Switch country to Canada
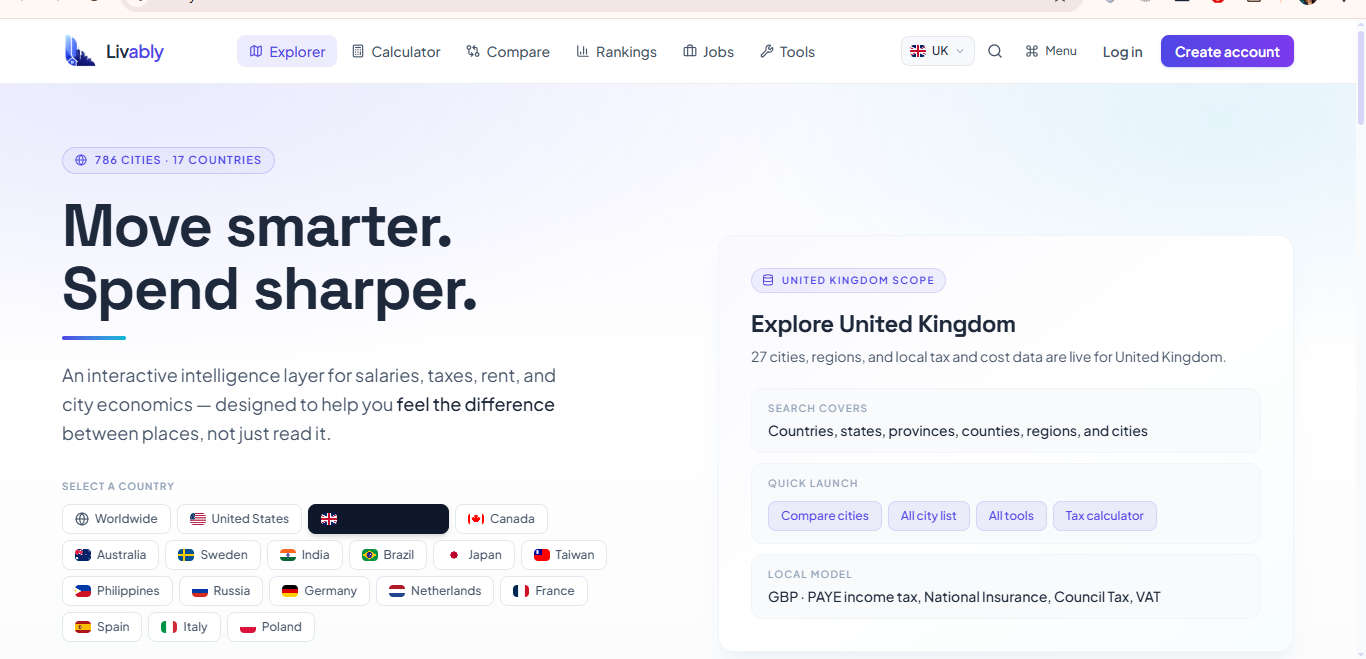 501,519
